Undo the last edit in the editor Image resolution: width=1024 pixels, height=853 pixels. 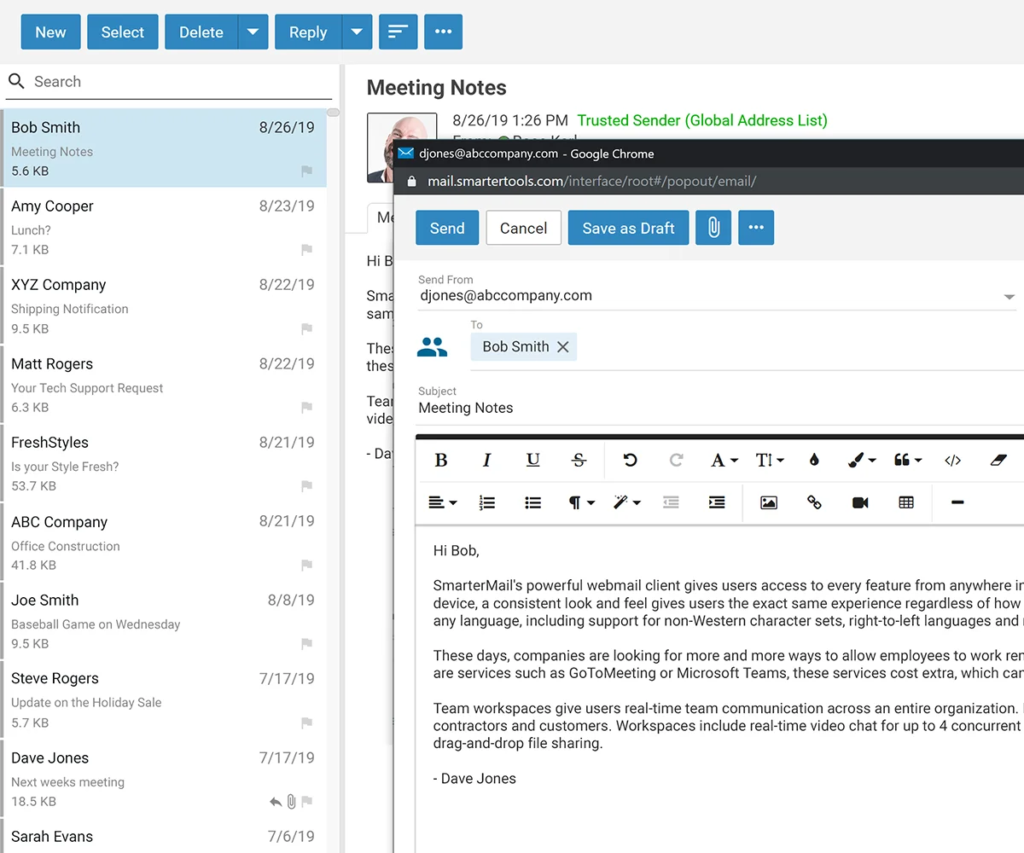point(629,460)
